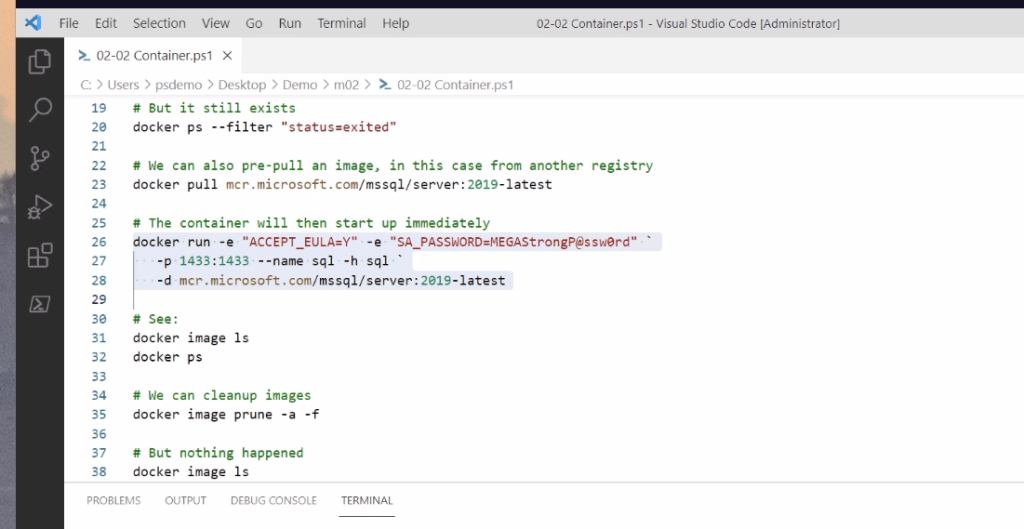Click the Desktop breadcrumb segment
The height and width of the screenshot is (529, 1024).
tap(242, 84)
